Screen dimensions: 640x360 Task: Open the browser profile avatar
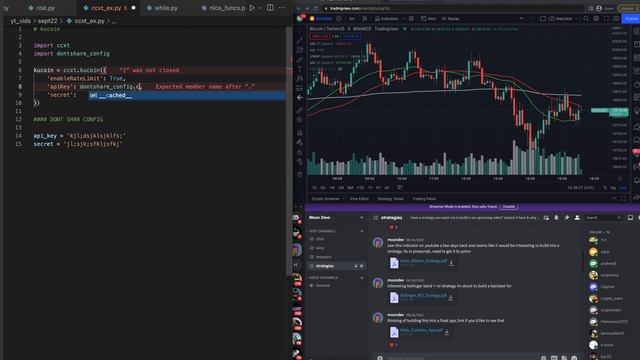599,8
